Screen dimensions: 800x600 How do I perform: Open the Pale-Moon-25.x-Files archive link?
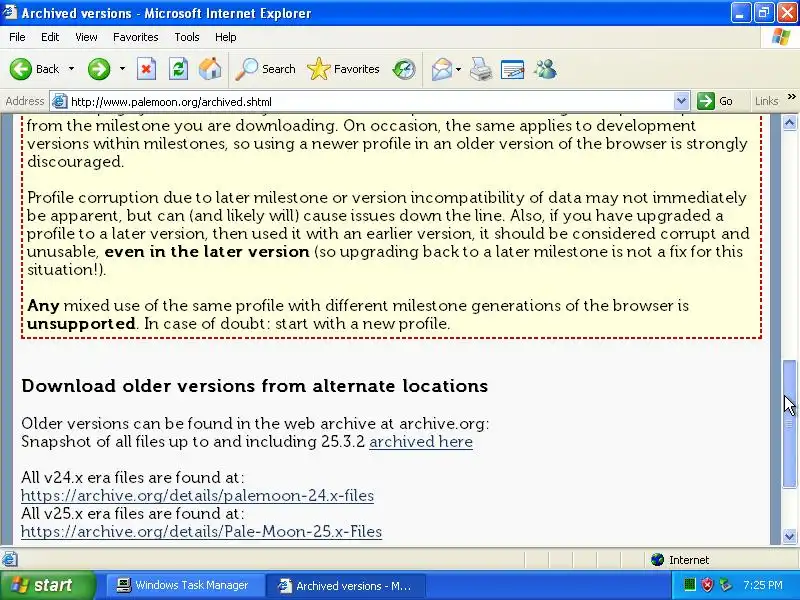[x=202, y=532]
